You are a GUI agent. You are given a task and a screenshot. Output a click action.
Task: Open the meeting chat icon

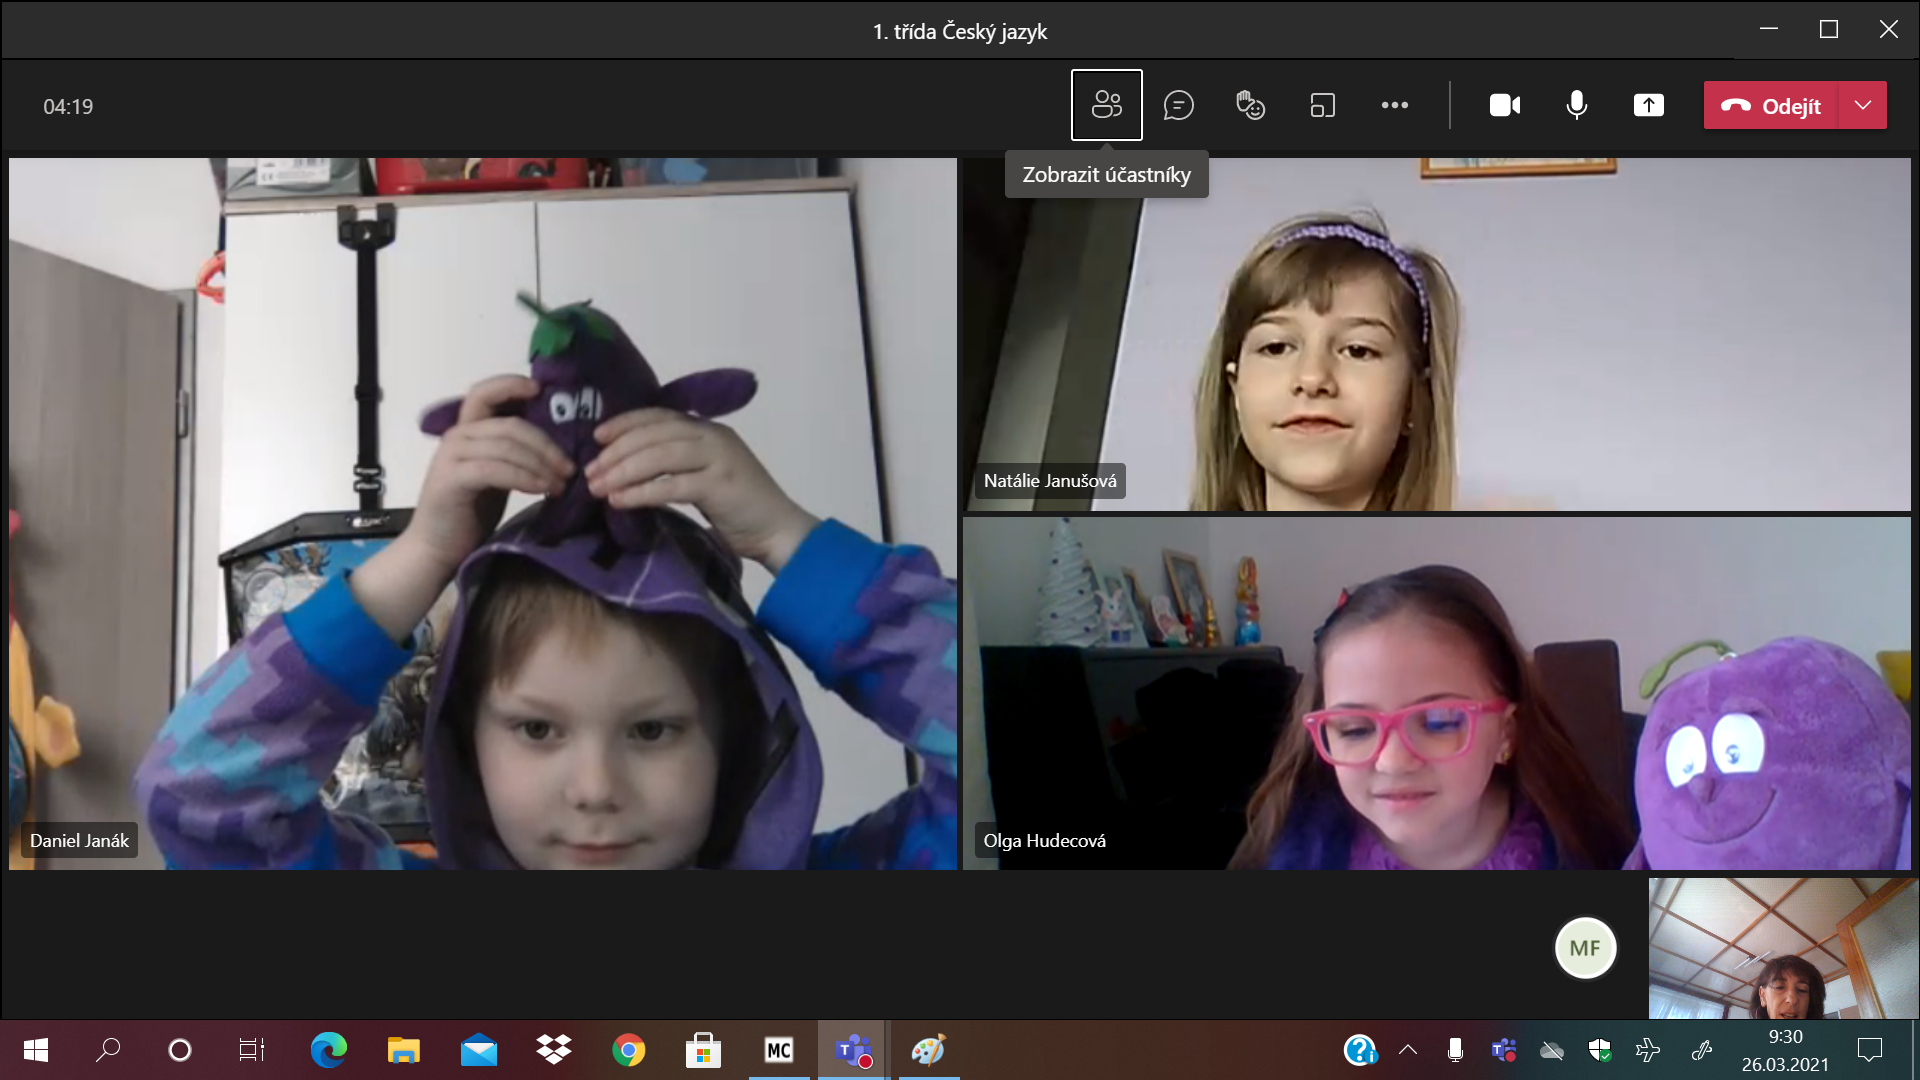[x=1178, y=105]
